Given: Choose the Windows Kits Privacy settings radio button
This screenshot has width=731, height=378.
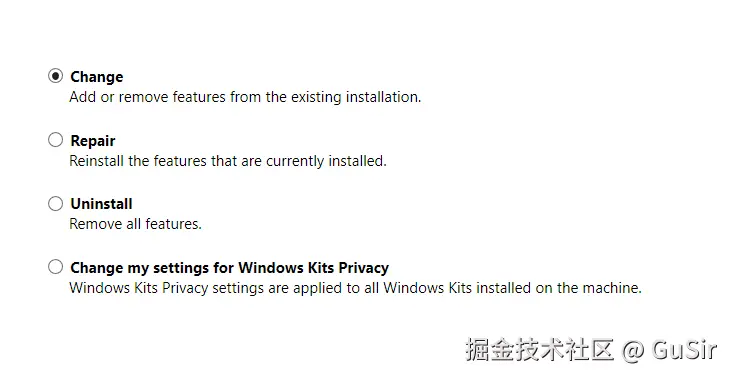Looking at the screenshot, I should (55, 267).
